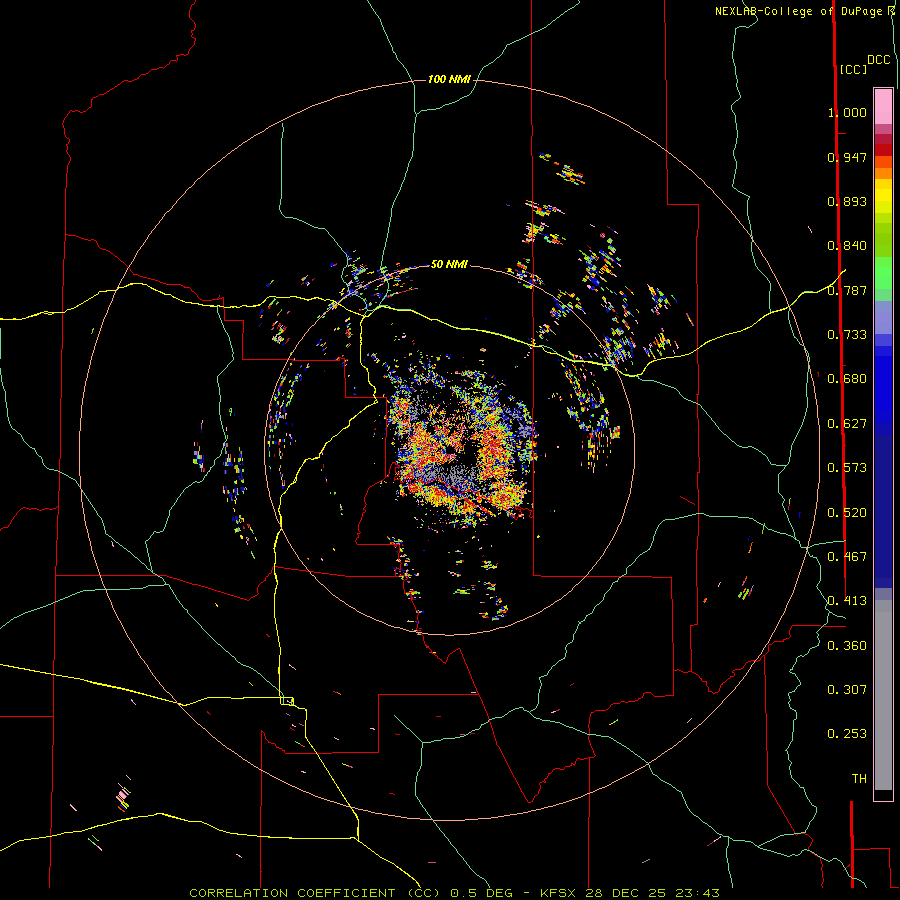This screenshot has height=900, width=900.
Task: Click the TH label at the scale bottom
Action: coord(859,779)
